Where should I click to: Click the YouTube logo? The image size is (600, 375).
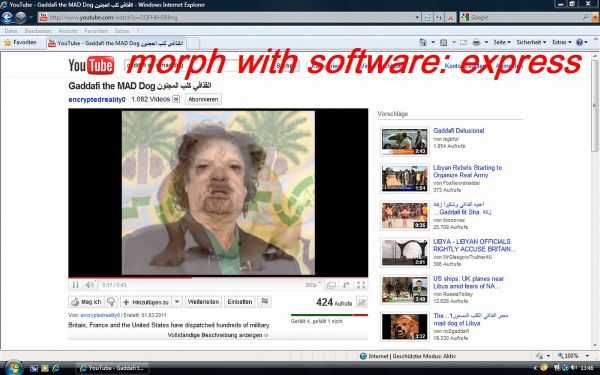[x=91, y=65]
